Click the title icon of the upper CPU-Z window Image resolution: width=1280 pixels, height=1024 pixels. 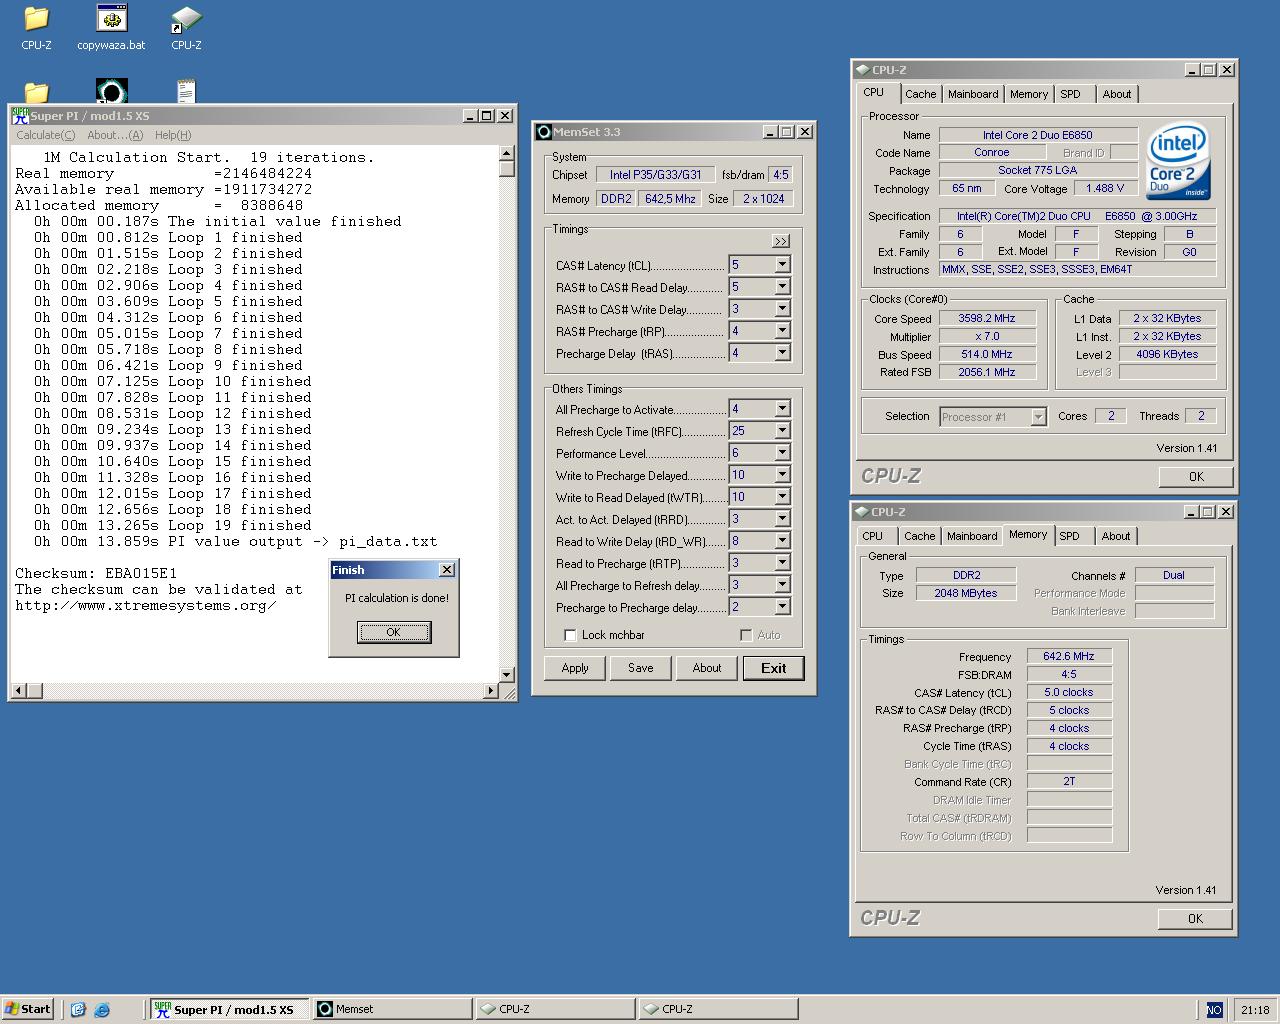[x=862, y=70]
